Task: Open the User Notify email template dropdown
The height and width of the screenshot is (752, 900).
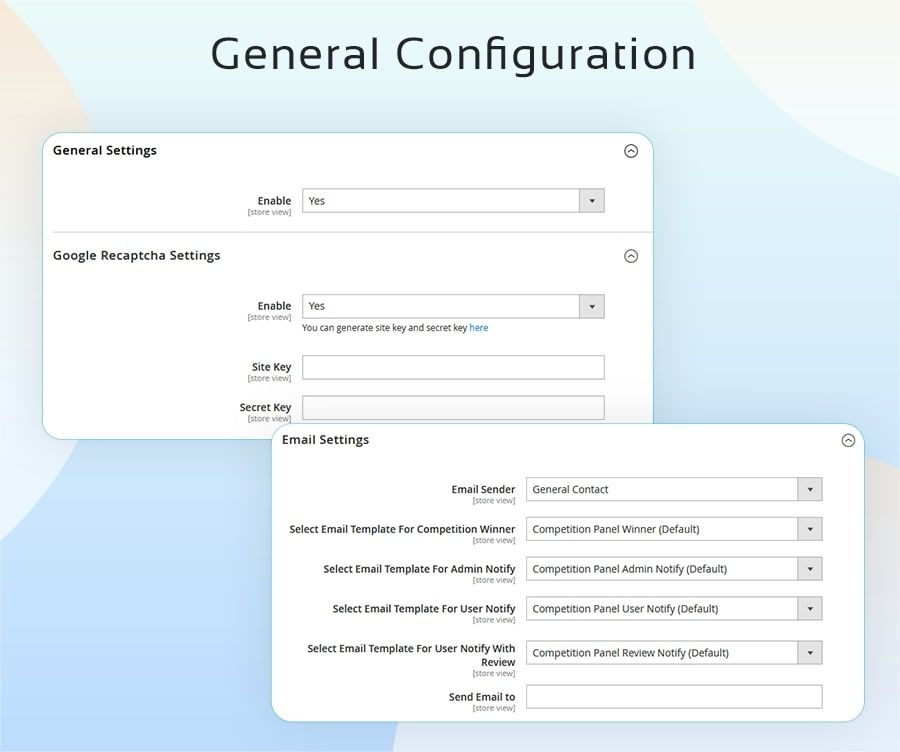Action: 674,608
